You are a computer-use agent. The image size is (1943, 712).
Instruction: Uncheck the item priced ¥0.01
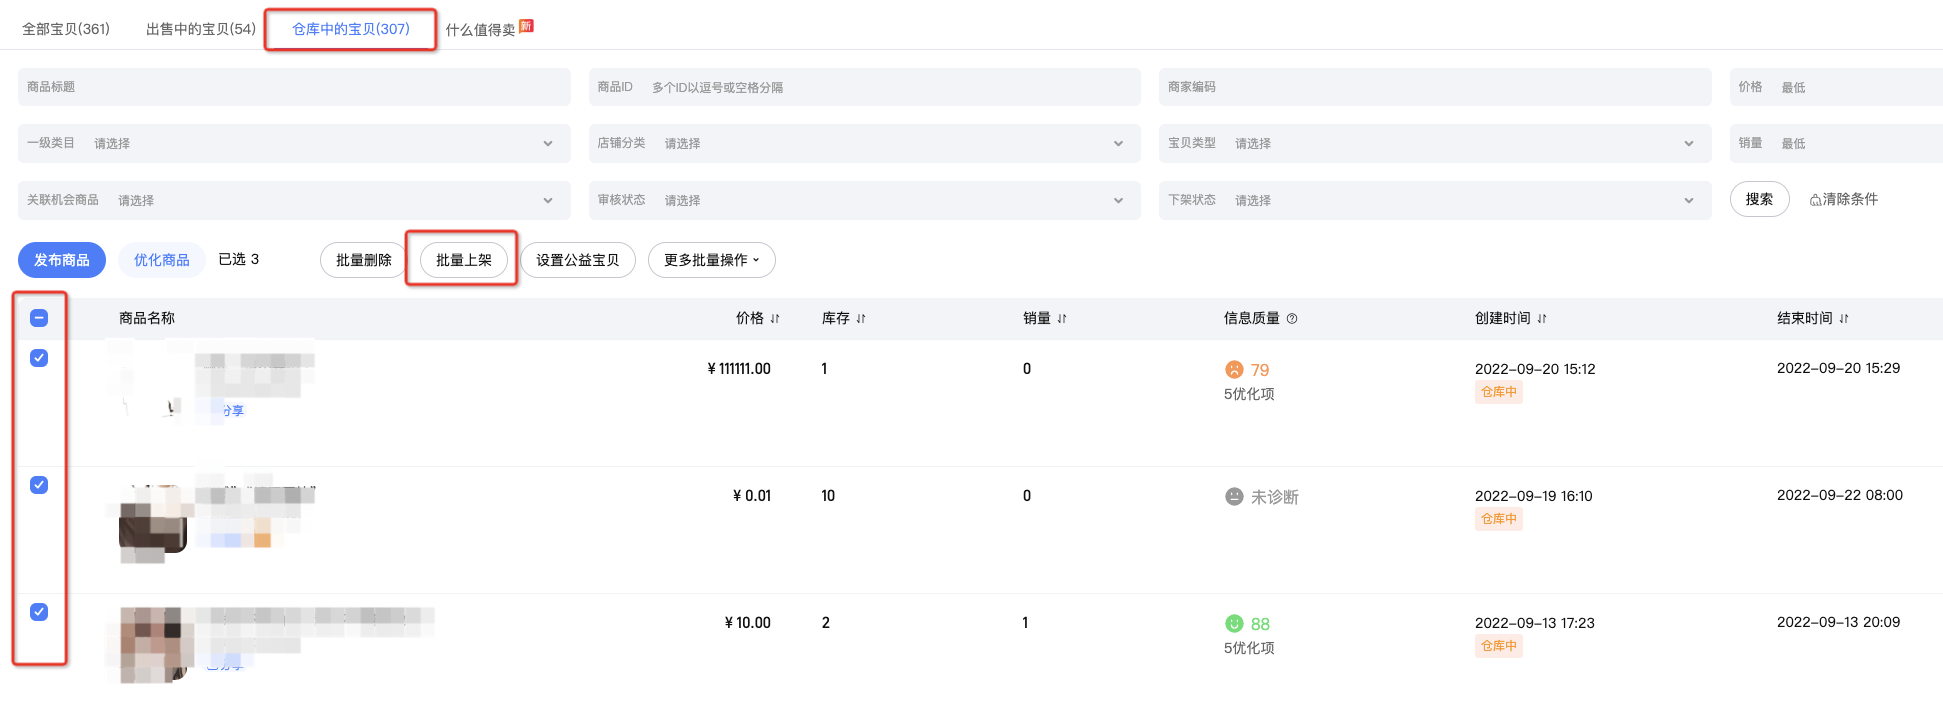tap(39, 485)
